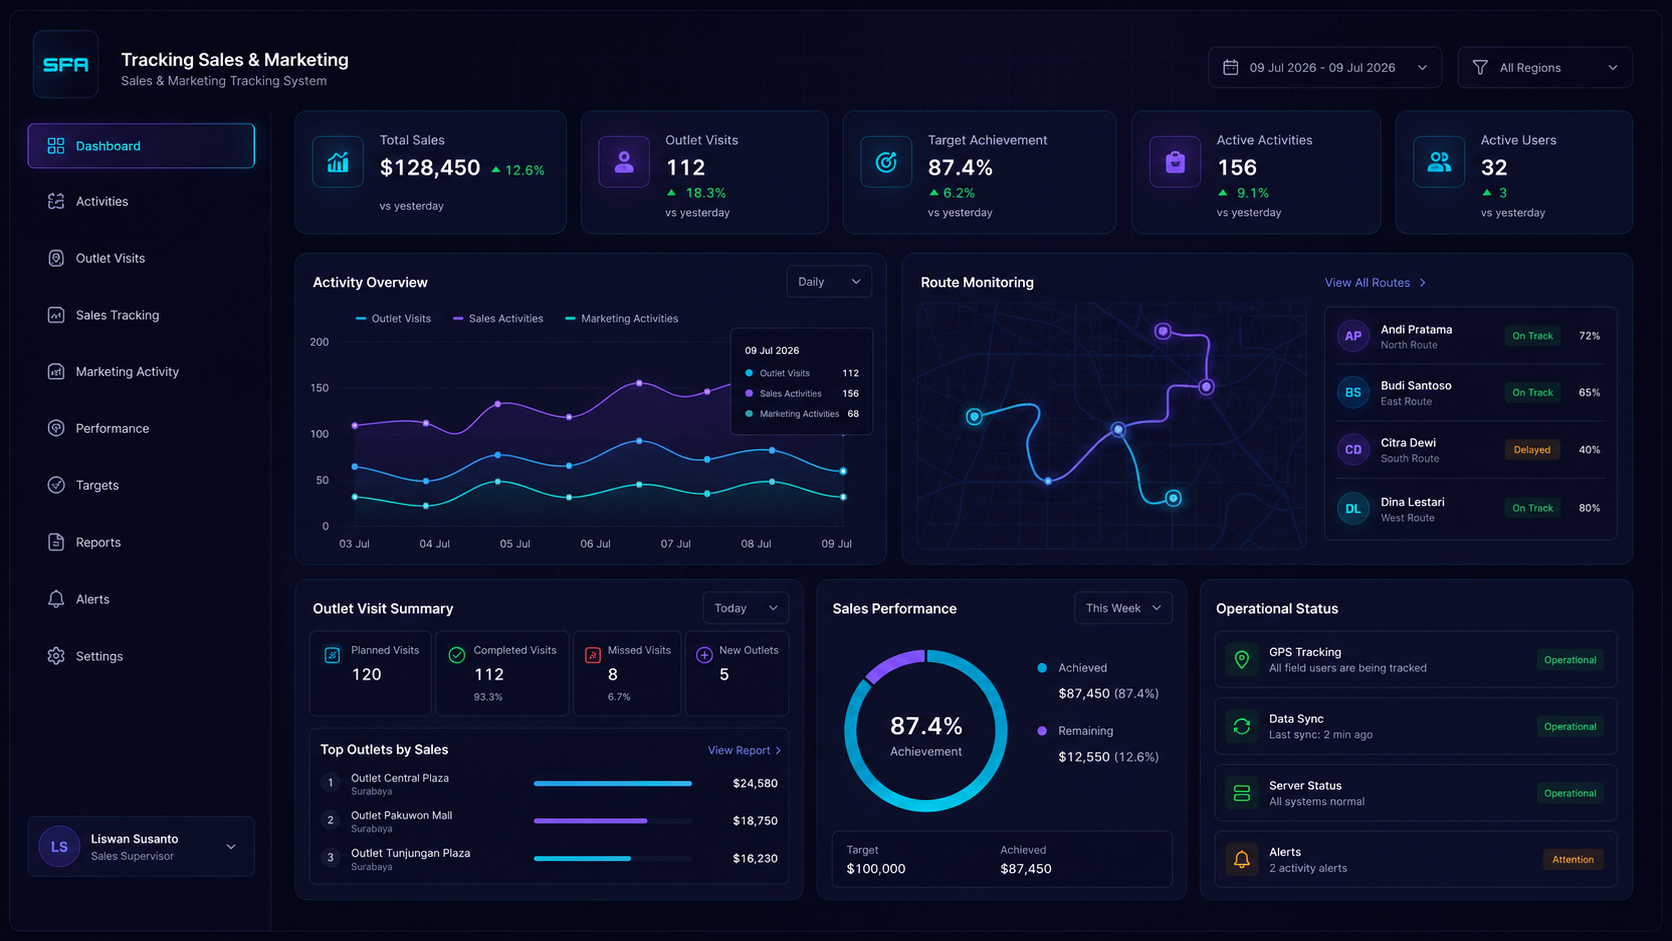Open the Today dropdown in Outlet Visit Summary

746,608
